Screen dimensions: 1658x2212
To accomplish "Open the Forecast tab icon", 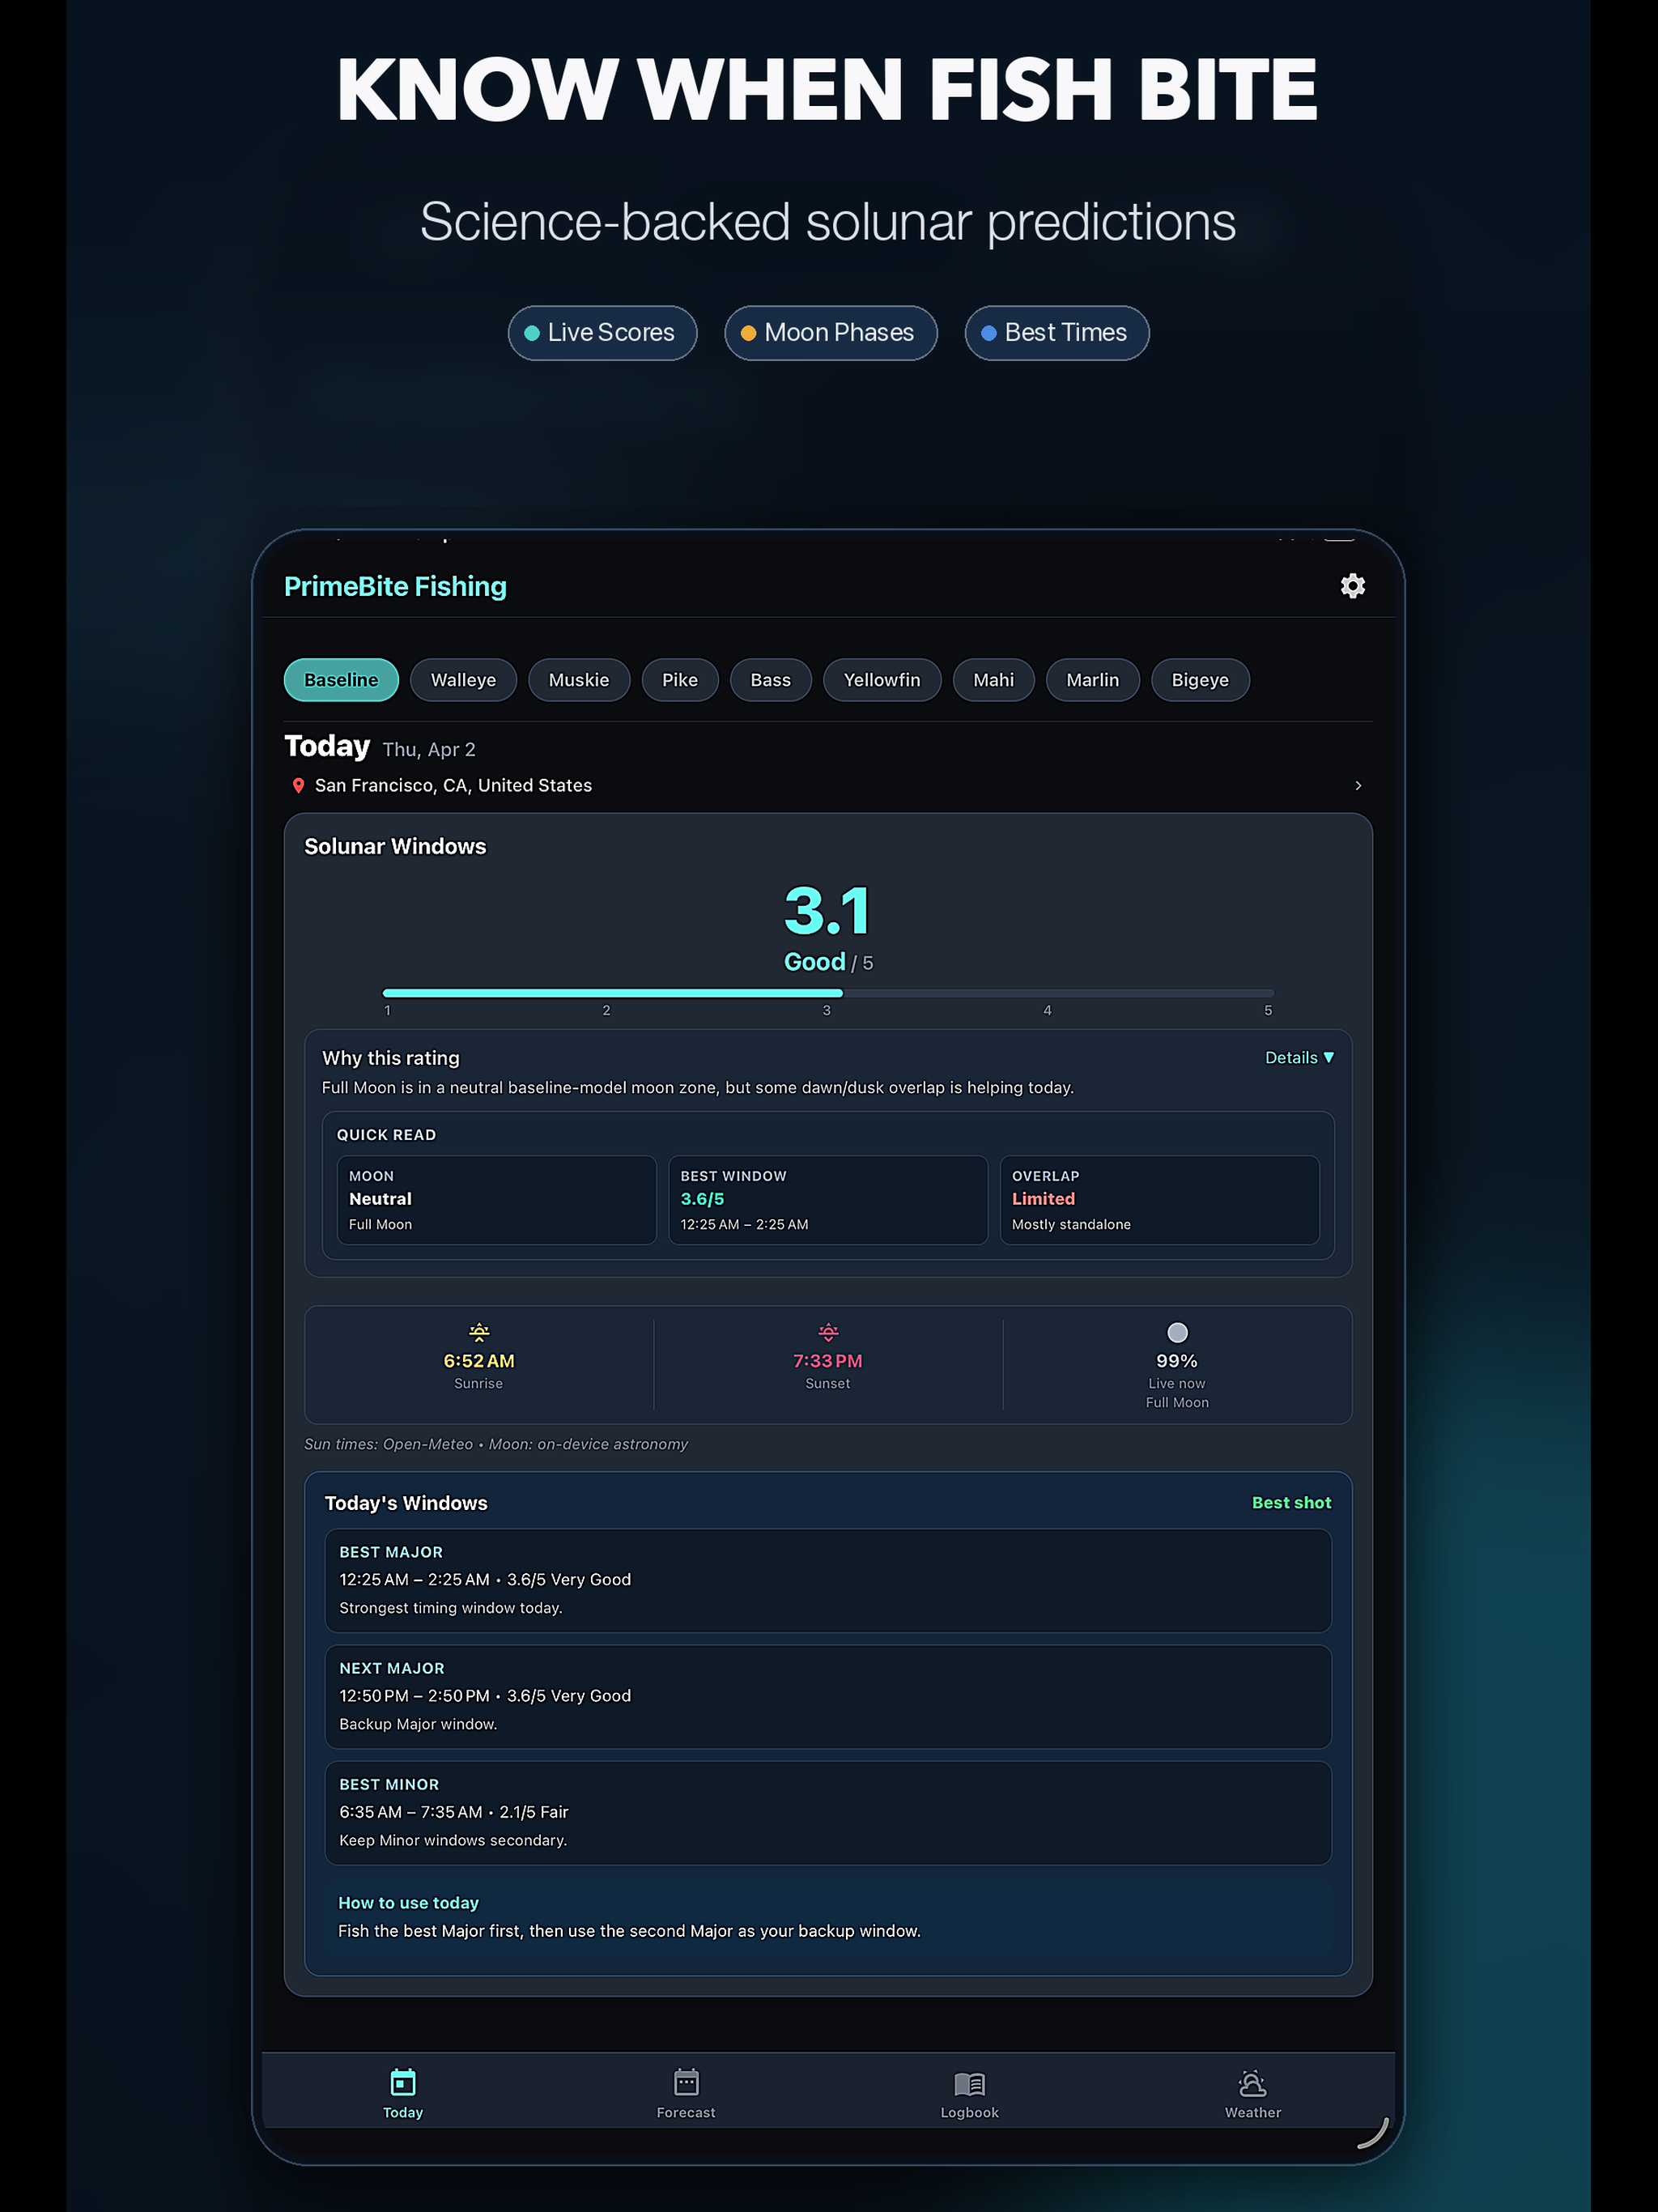I will tap(686, 2083).
